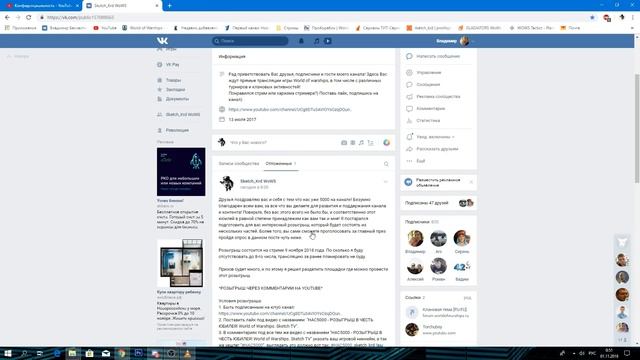Open the Подписчики list header

coord(417,222)
